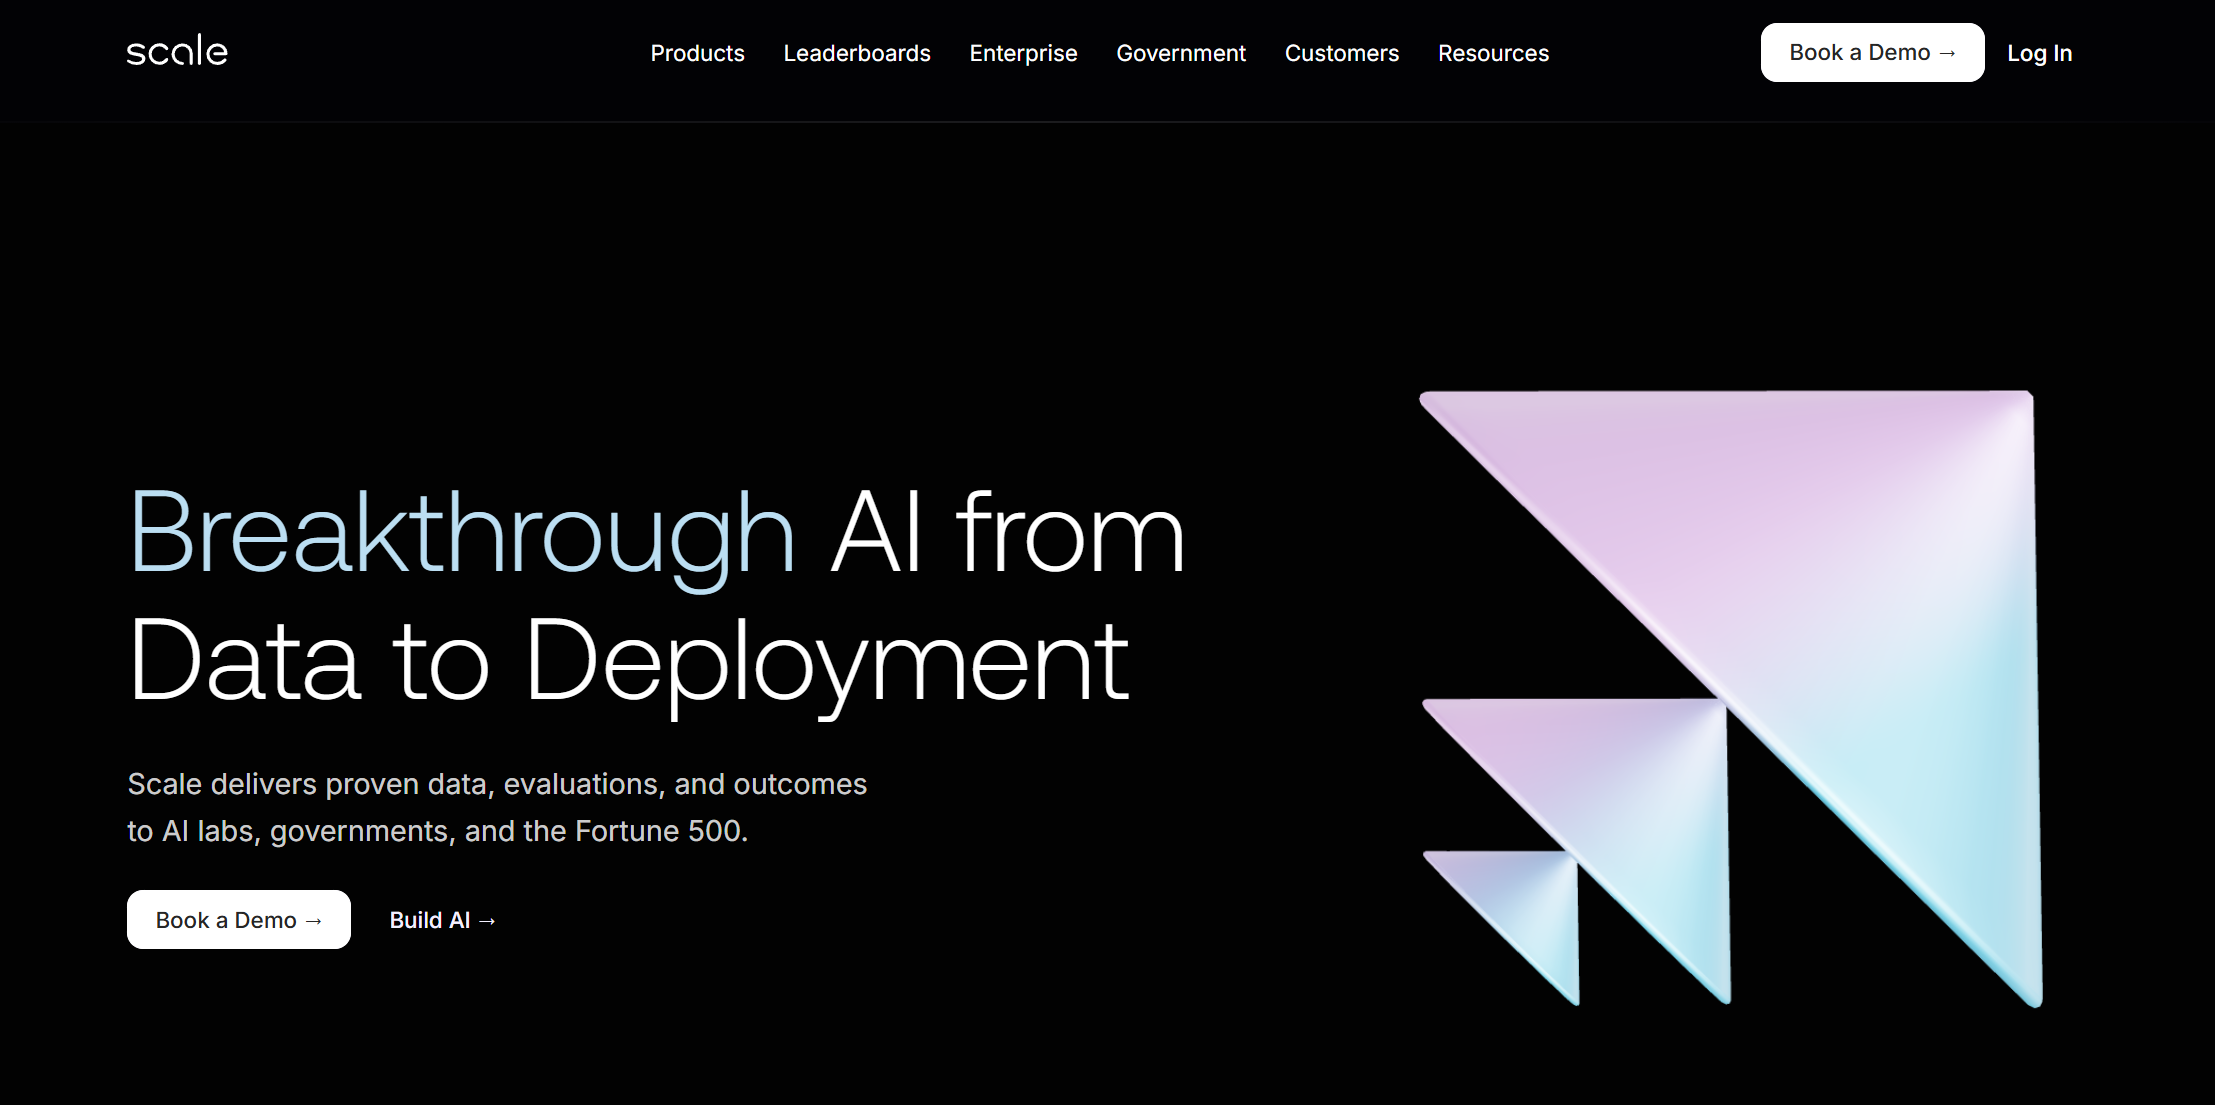
Task: Click the header Book a Demo button
Action: (x=1872, y=52)
